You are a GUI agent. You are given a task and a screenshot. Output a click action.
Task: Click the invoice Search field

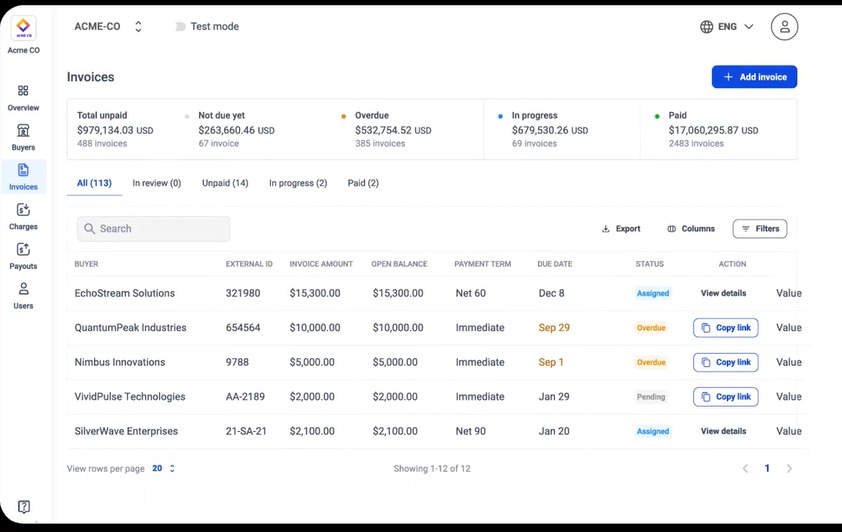[153, 229]
